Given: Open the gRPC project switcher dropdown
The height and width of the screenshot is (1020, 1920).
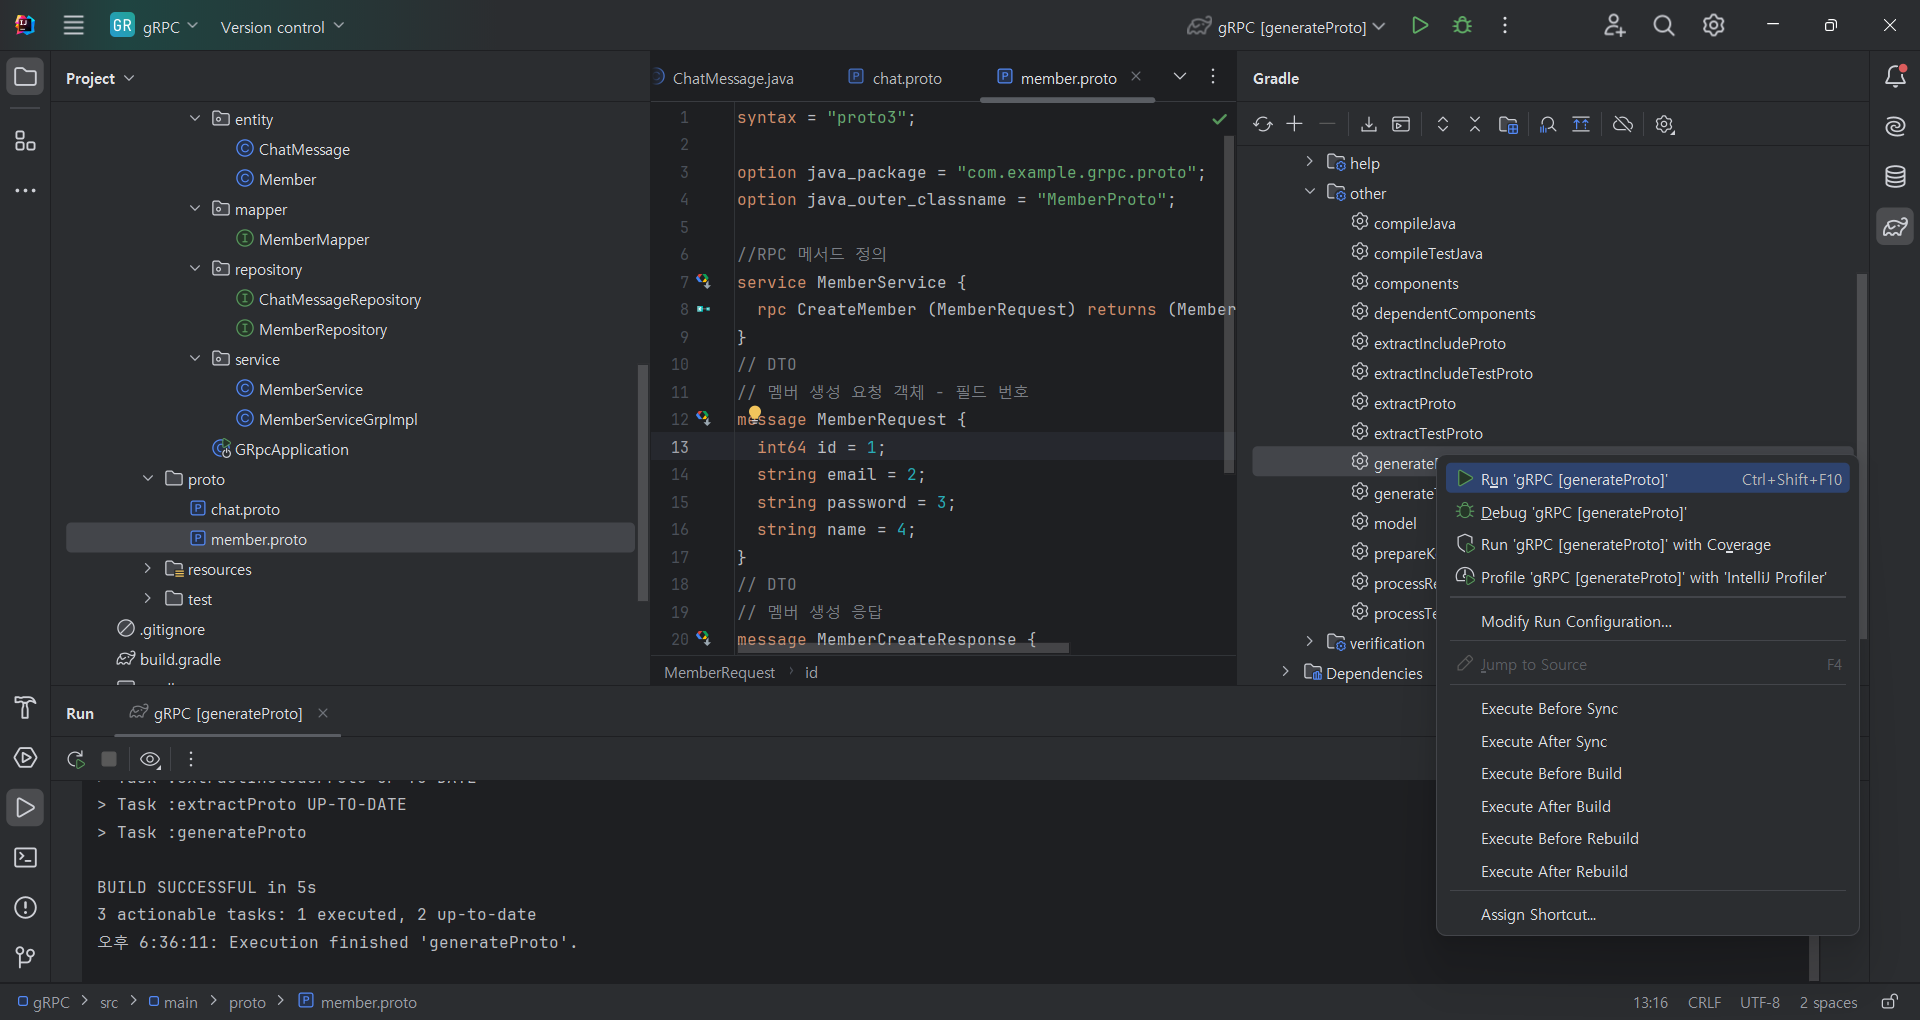Looking at the screenshot, I should click(x=155, y=26).
